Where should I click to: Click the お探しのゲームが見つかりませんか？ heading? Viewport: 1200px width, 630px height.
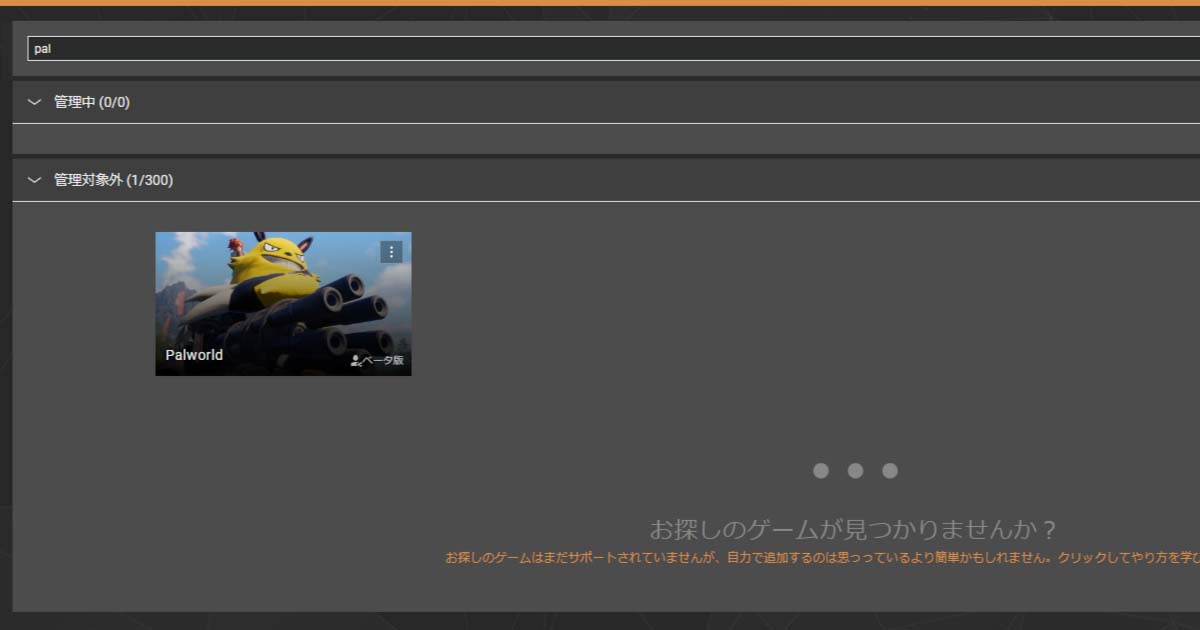(853, 529)
